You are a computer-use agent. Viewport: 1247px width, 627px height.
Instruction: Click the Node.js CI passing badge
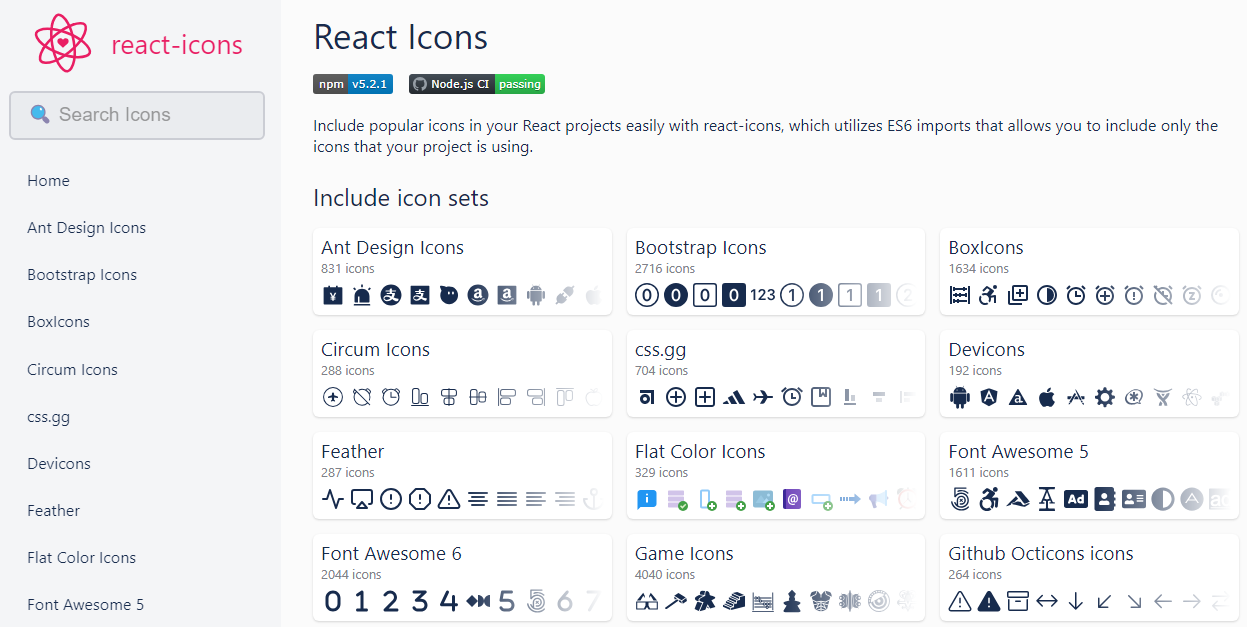[477, 84]
